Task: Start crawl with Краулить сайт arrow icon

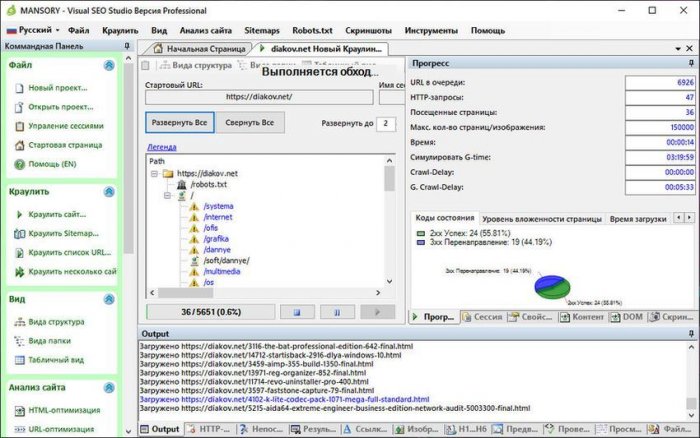Action: (19, 214)
